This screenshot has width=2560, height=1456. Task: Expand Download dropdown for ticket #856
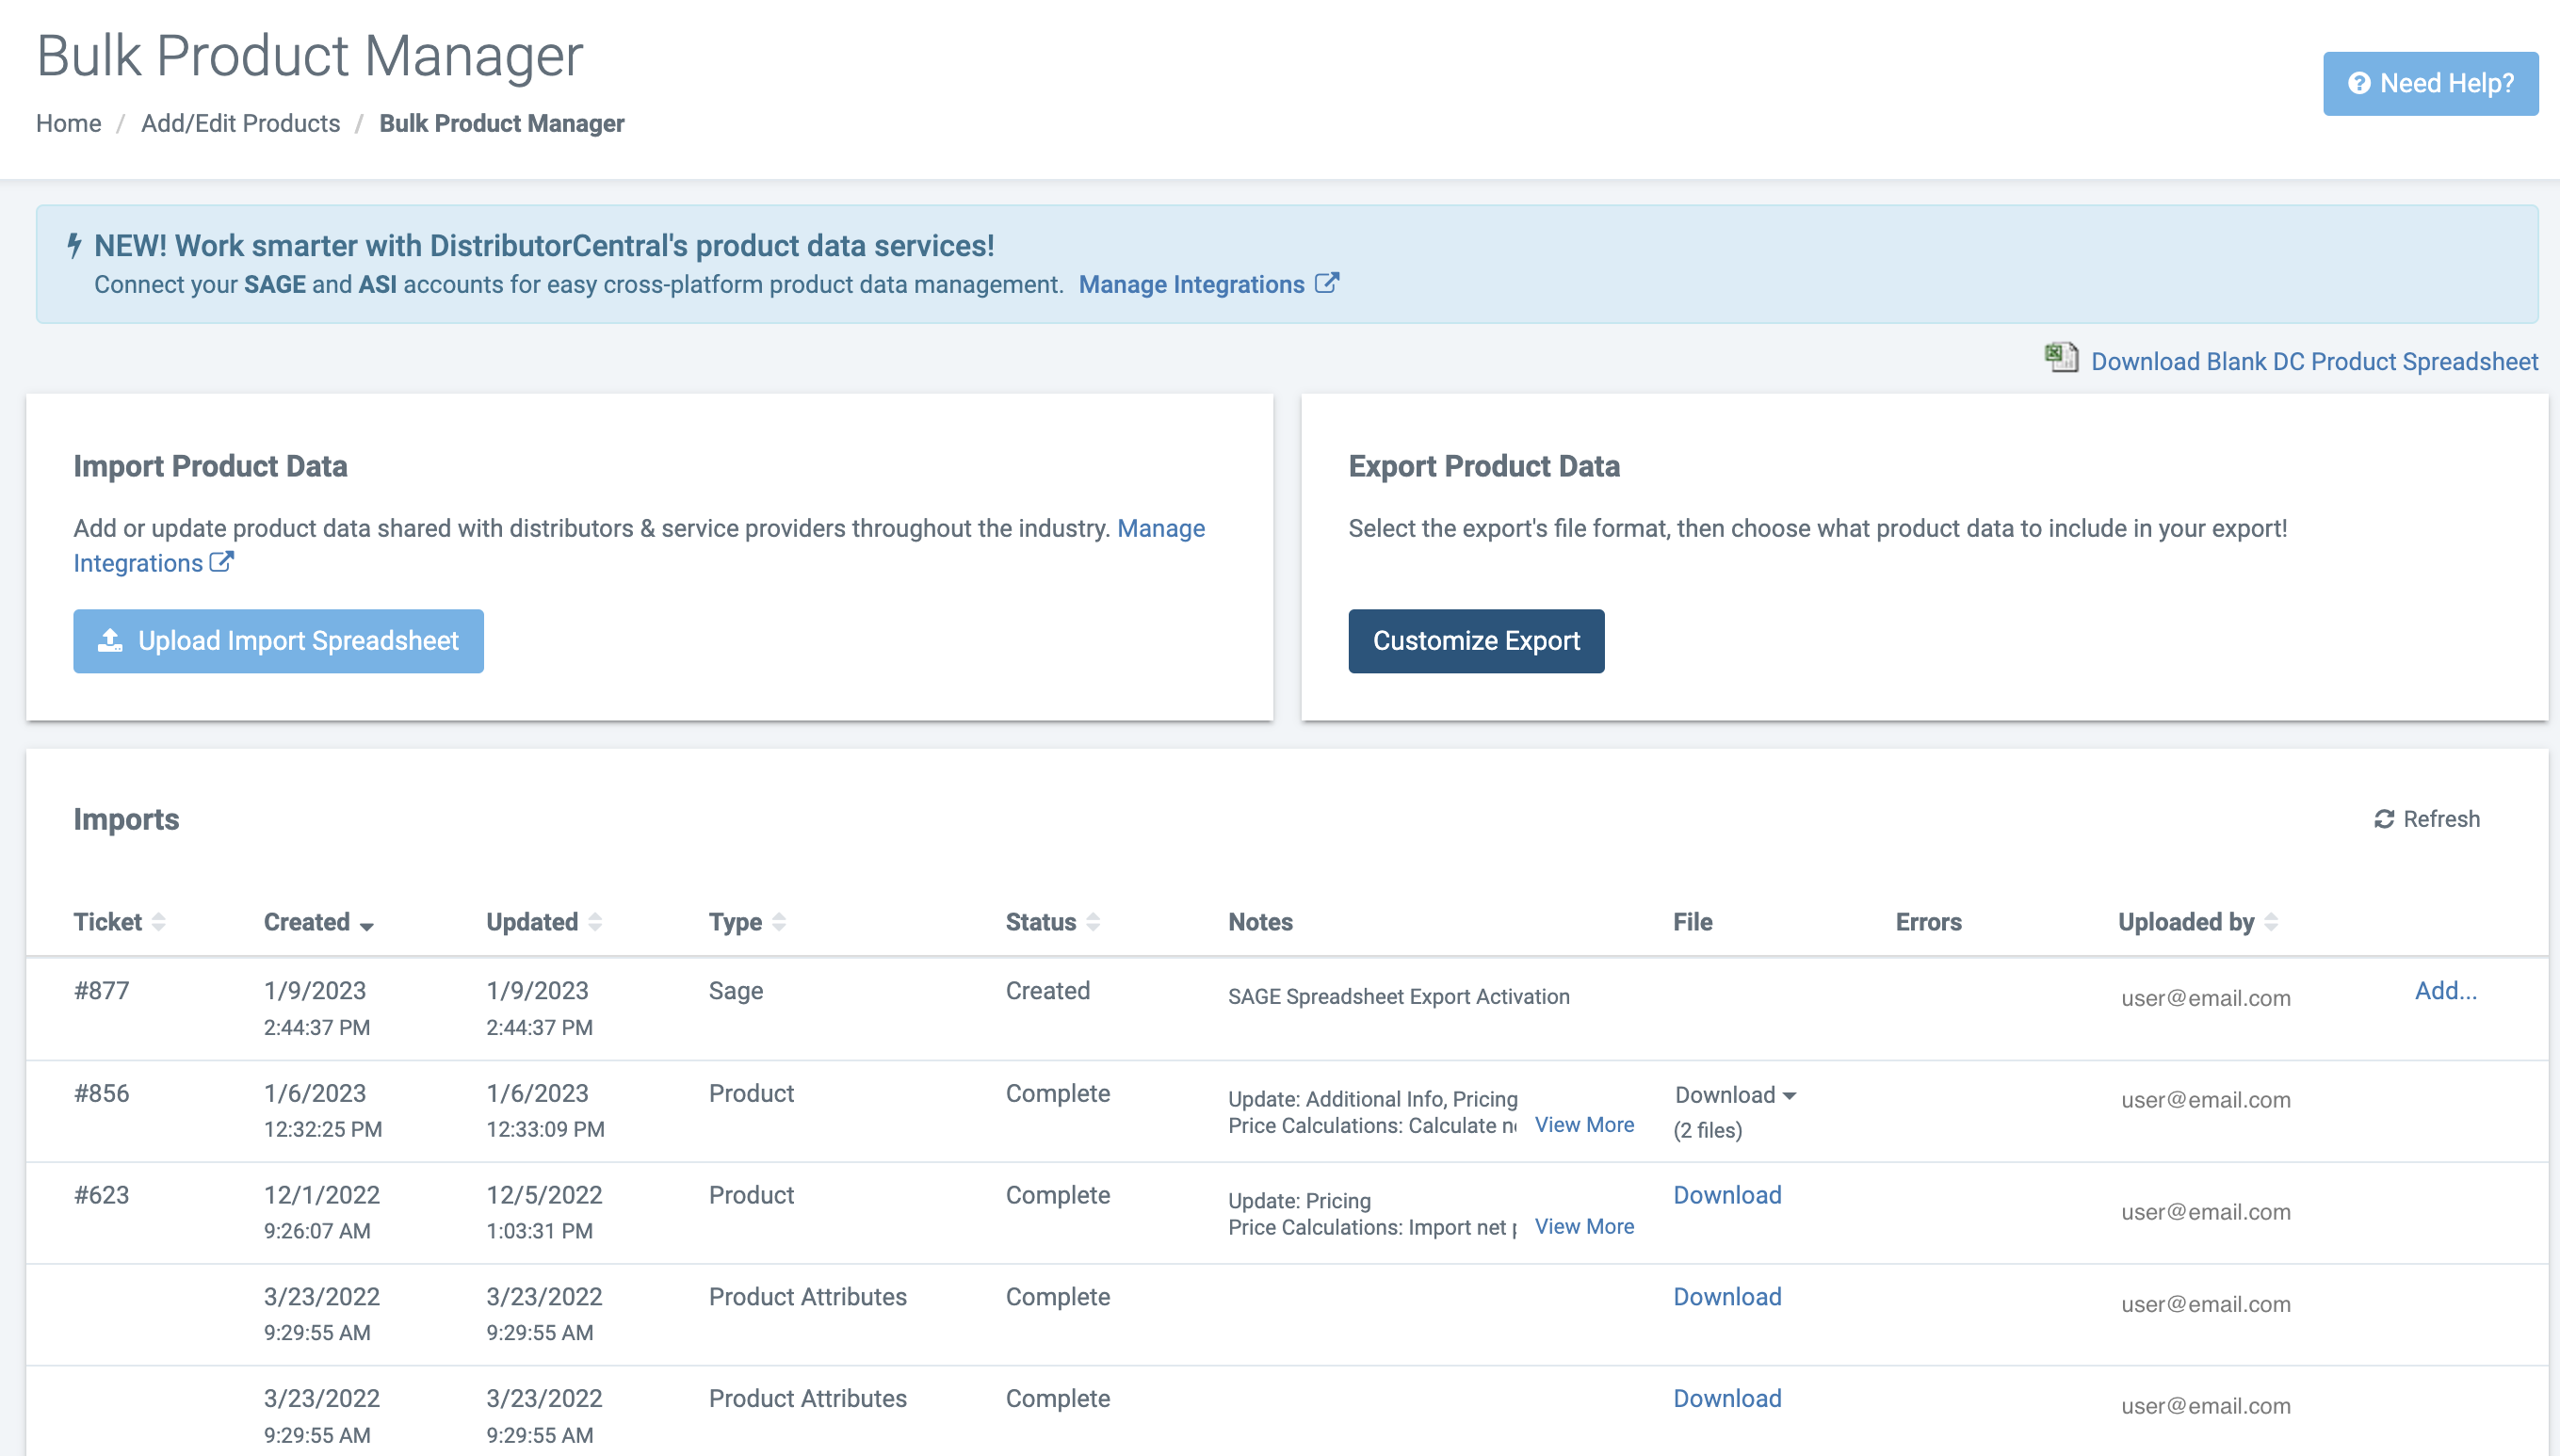[1735, 1095]
